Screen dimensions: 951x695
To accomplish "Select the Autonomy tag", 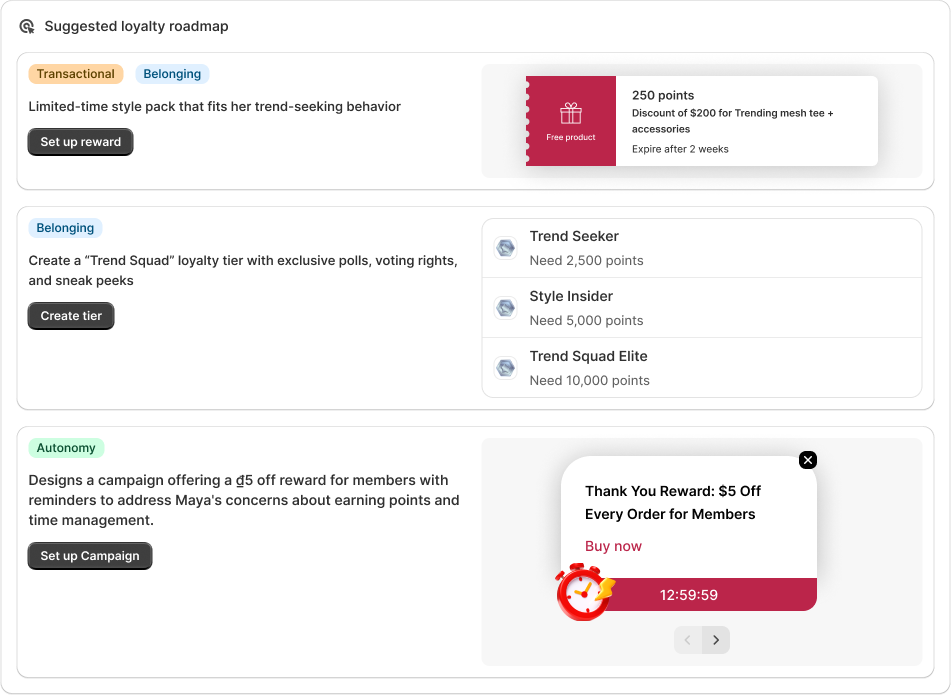I will click(66, 448).
